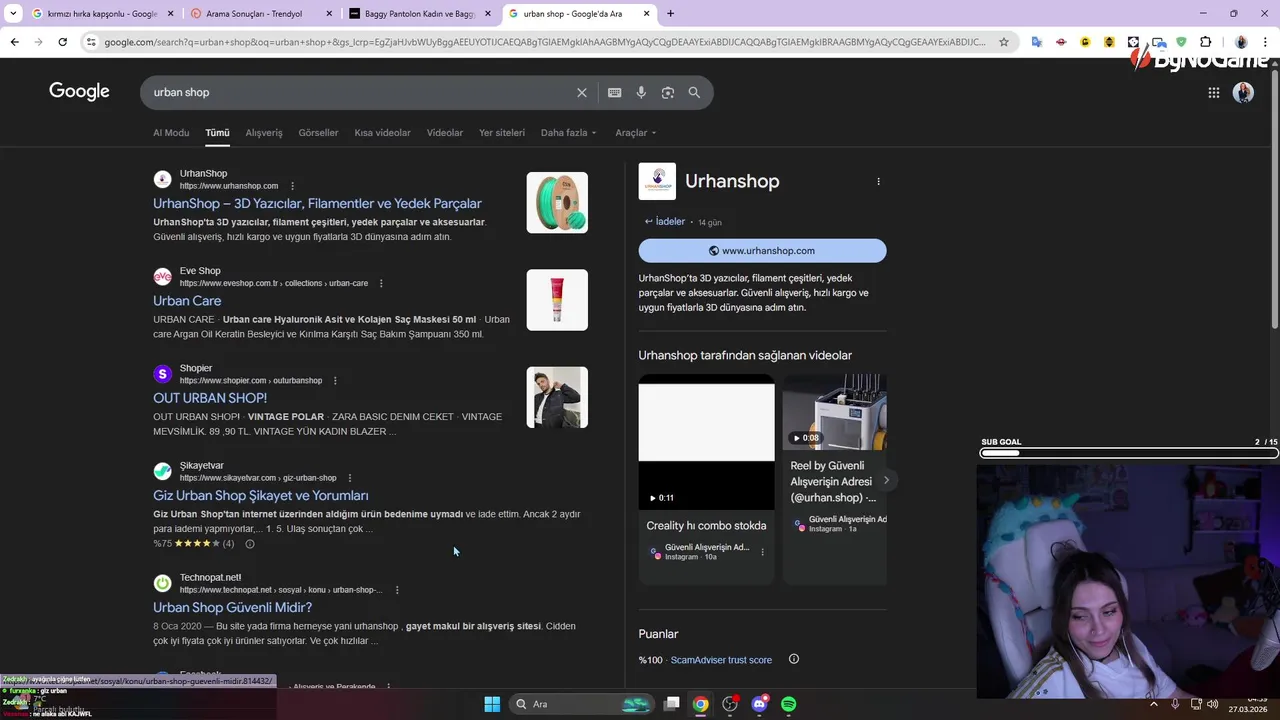Screen dimensions: 1280x720
Task: Click the green shield extension icon
Action: pyautogui.click(x=1181, y=42)
